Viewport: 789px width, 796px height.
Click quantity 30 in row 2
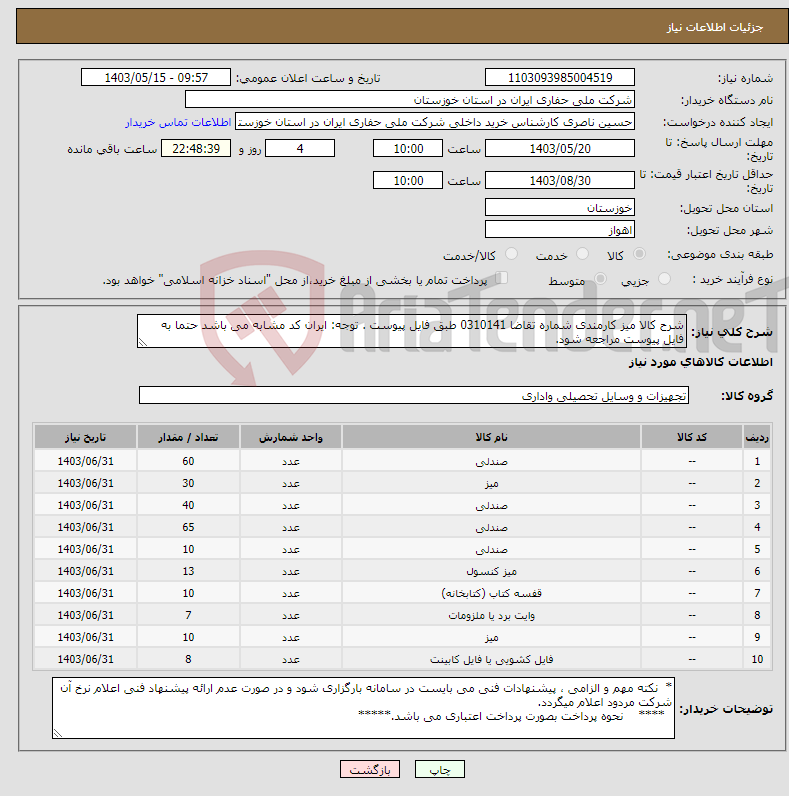point(188,483)
